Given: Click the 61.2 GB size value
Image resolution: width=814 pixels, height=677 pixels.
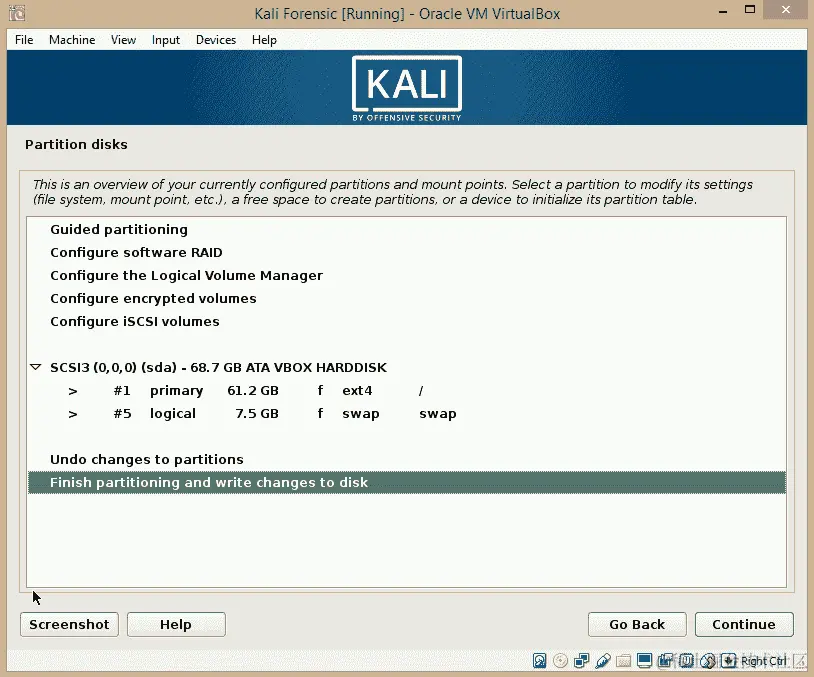Looking at the screenshot, I should pyautogui.click(x=253, y=390).
